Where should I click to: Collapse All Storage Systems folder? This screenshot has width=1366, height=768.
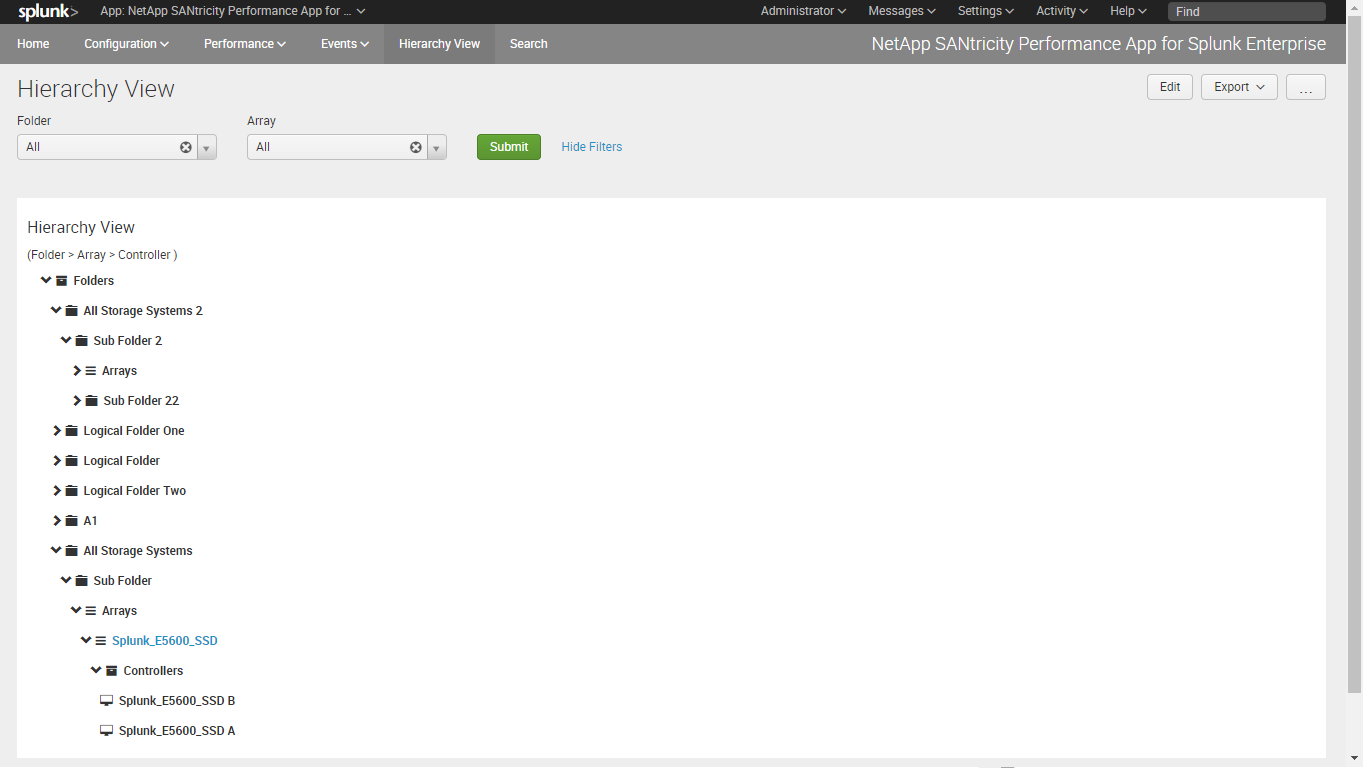pos(56,550)
